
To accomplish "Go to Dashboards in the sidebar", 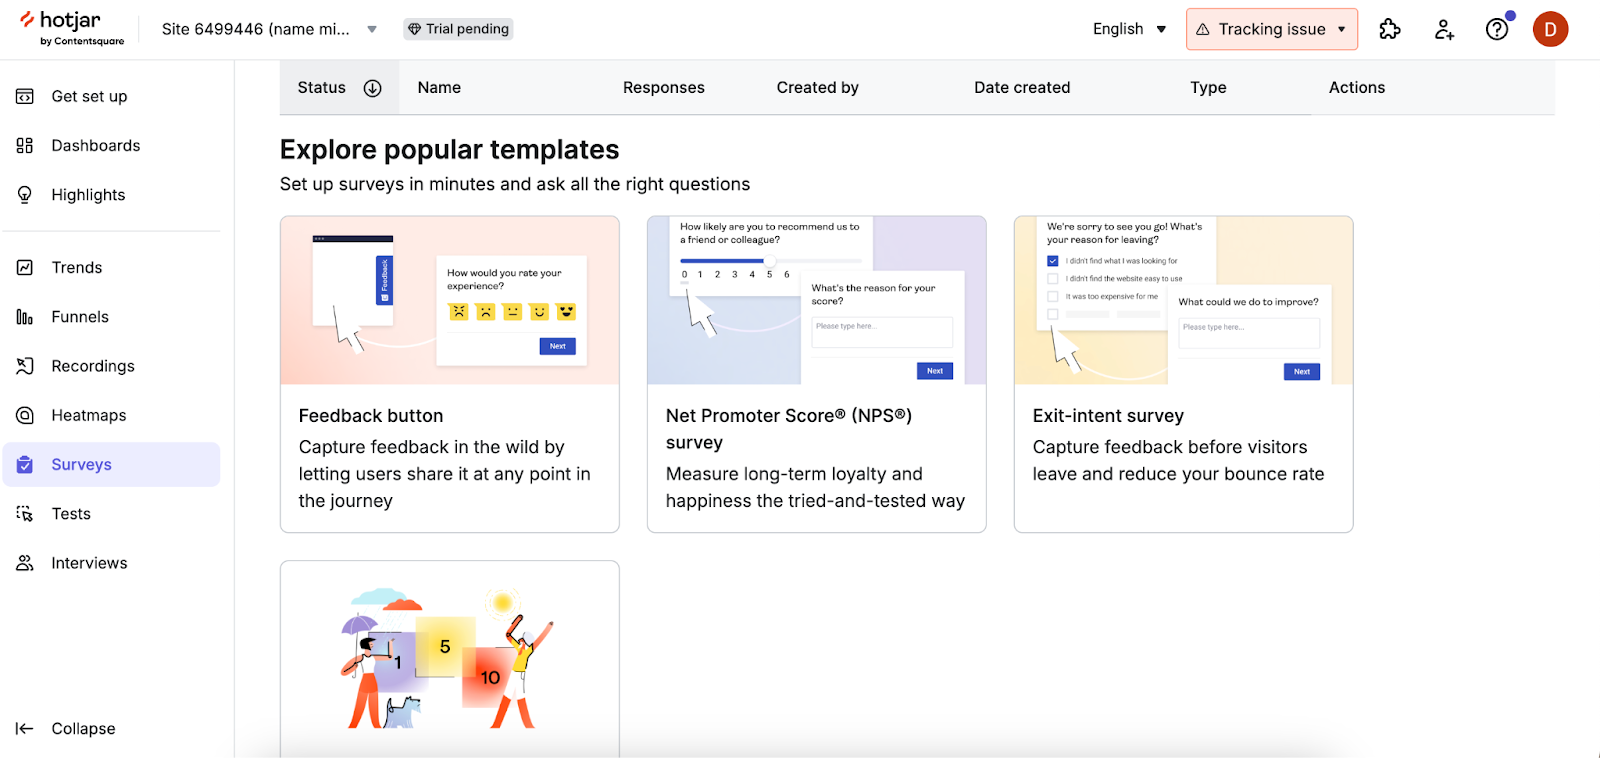I will (x=95, y=146).
